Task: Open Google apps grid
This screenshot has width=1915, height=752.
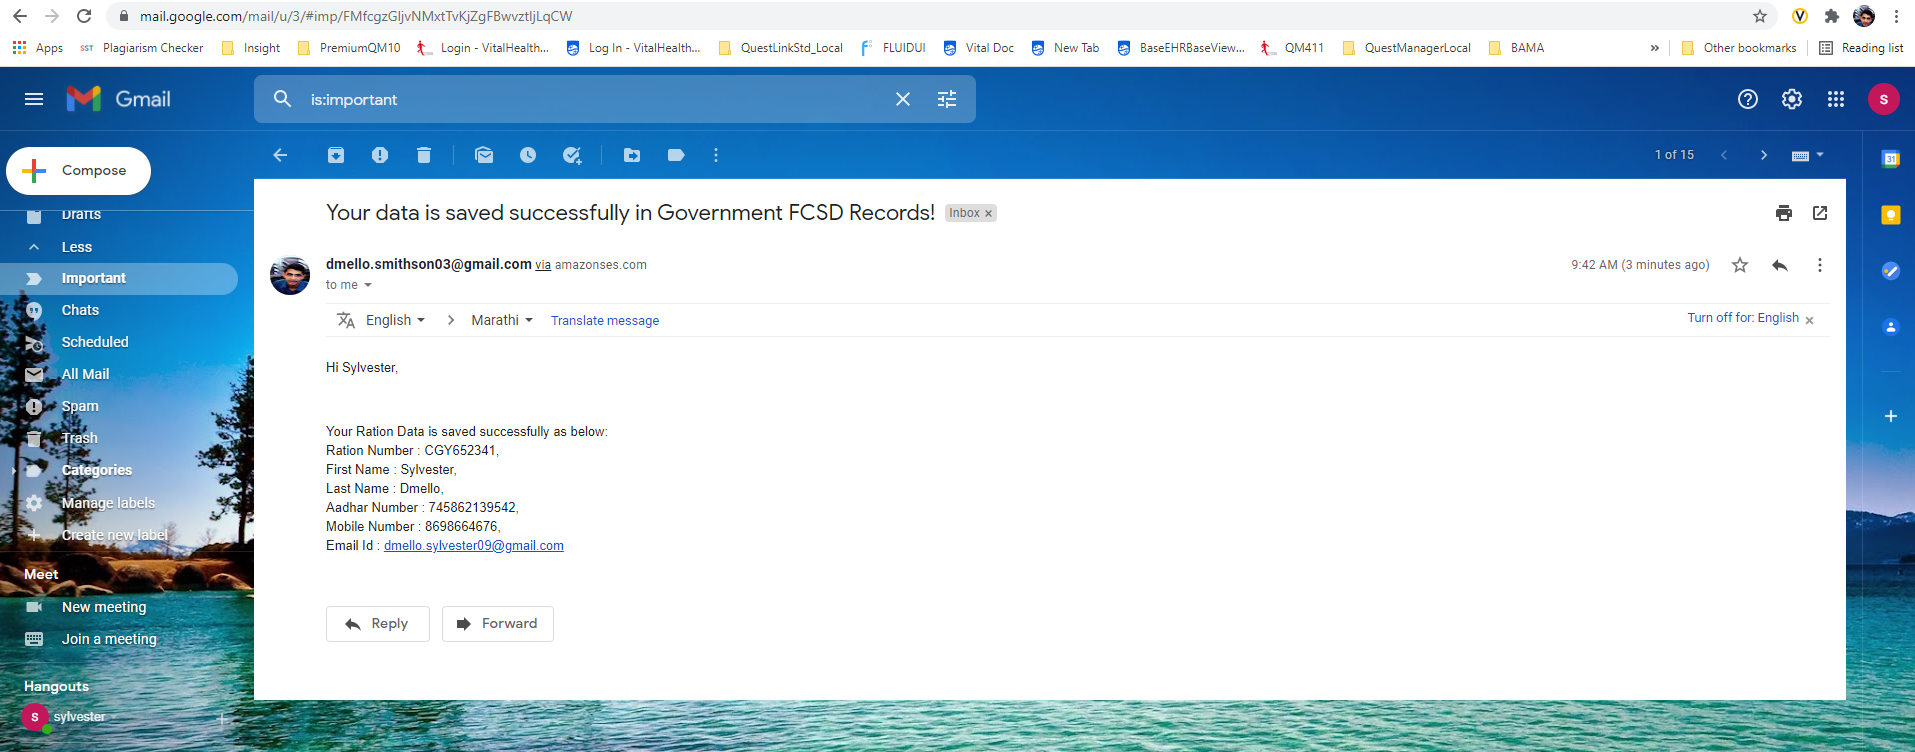Action: click(x=1836, y=99)
